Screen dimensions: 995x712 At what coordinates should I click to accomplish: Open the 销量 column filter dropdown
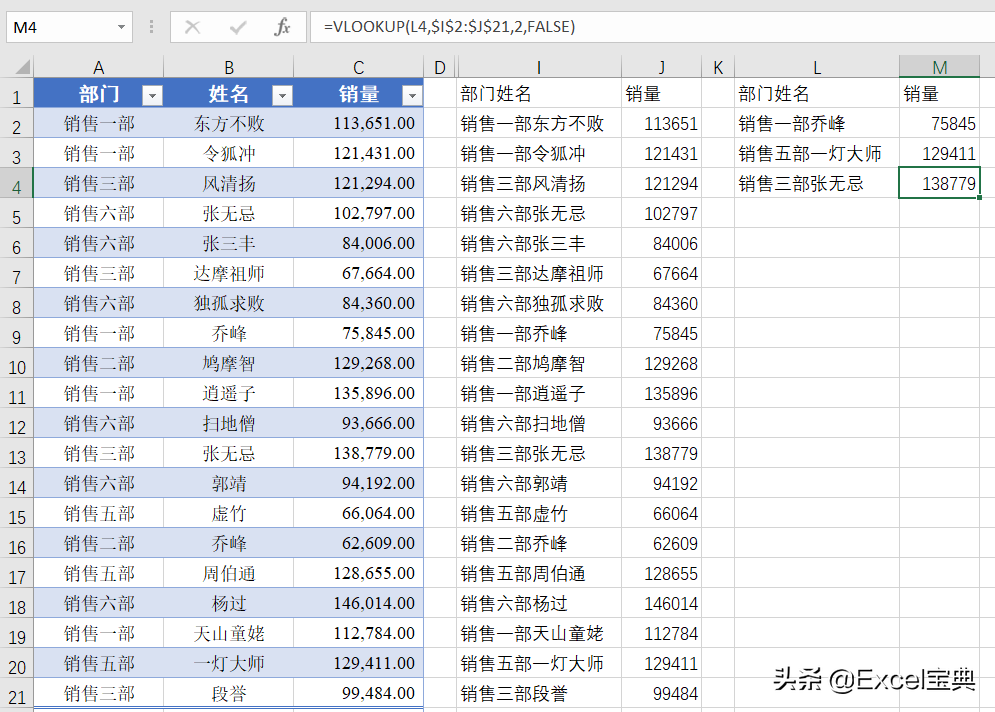412,95
